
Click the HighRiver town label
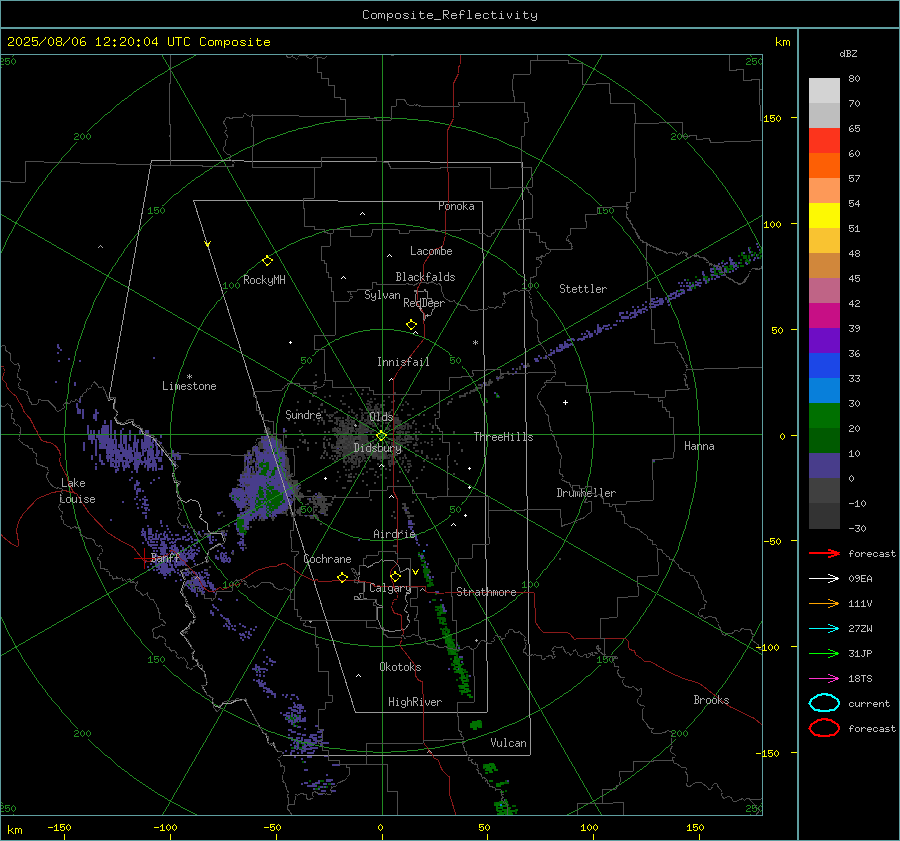[x=415, y=702]
